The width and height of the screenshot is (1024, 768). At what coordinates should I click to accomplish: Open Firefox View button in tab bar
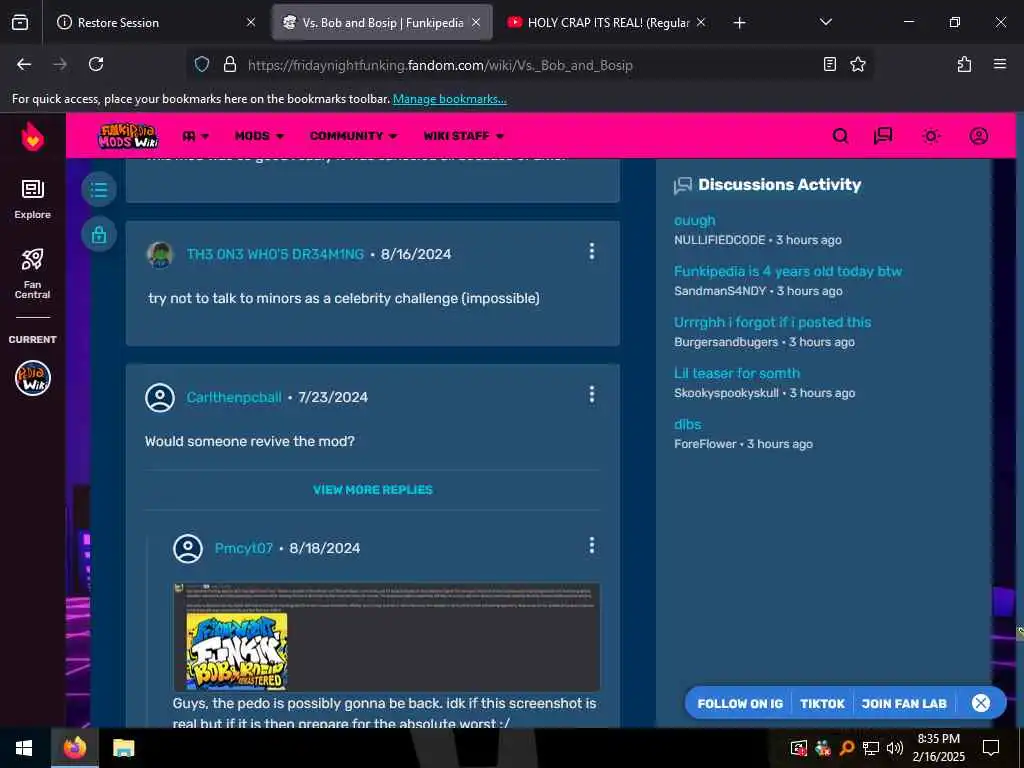click(x=20, y=22)
